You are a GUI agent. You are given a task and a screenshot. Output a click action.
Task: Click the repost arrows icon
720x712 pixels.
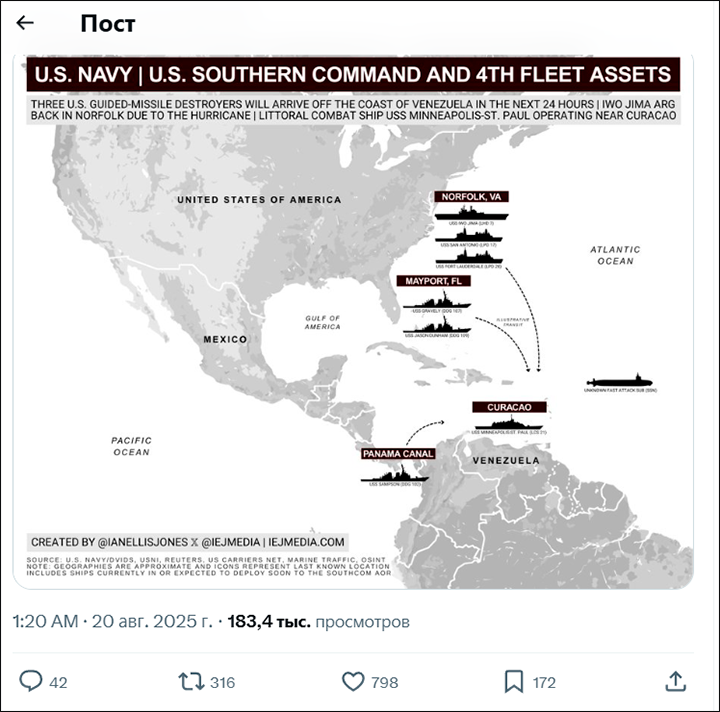click(x=190, y=682)
